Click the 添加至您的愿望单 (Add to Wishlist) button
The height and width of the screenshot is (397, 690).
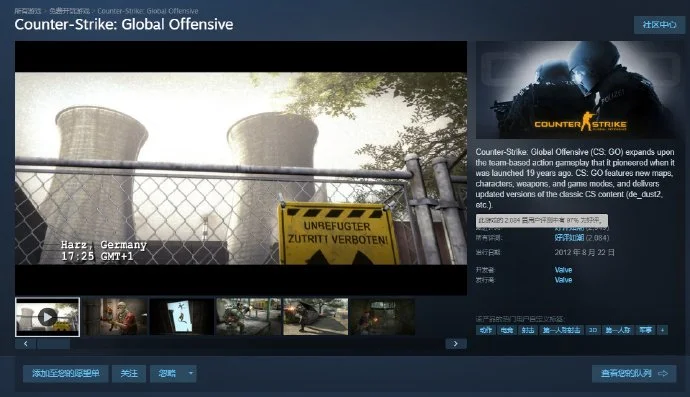point(66,374)
